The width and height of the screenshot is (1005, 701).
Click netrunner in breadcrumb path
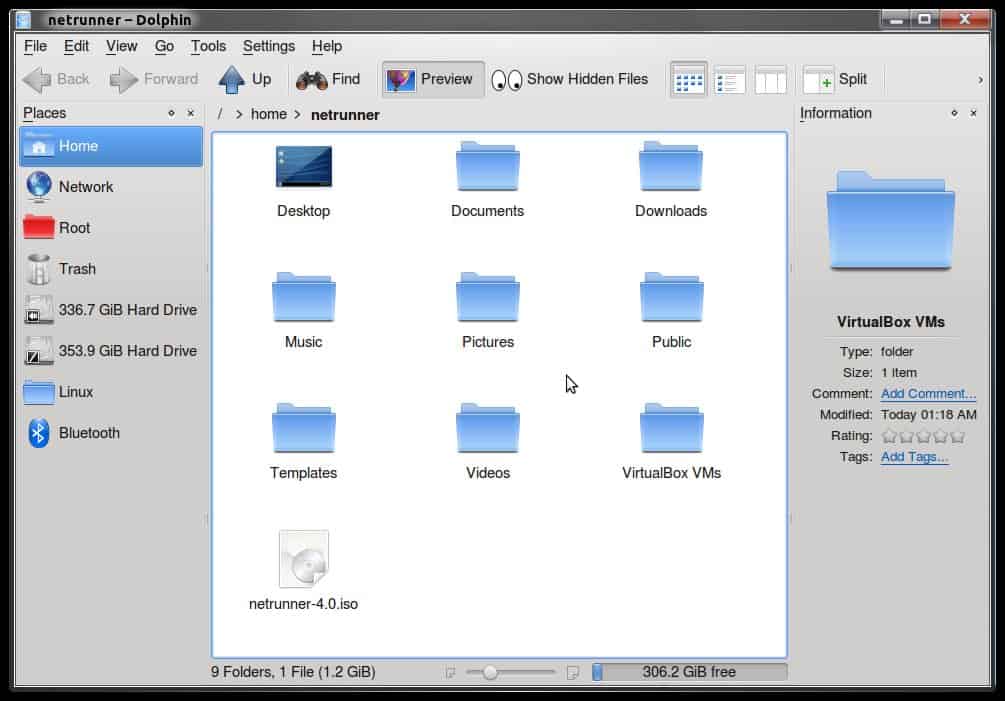pyautogui.click(x=345, y=115)
